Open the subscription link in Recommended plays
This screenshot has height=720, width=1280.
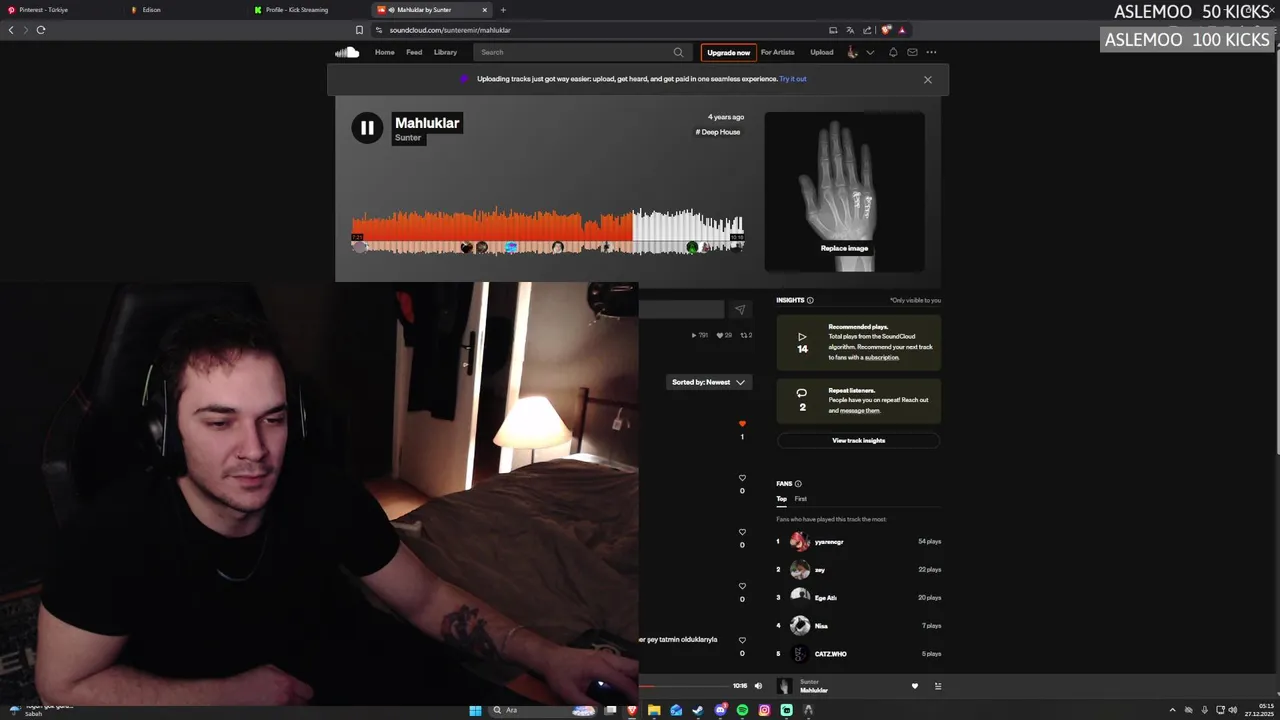(882, 357)
